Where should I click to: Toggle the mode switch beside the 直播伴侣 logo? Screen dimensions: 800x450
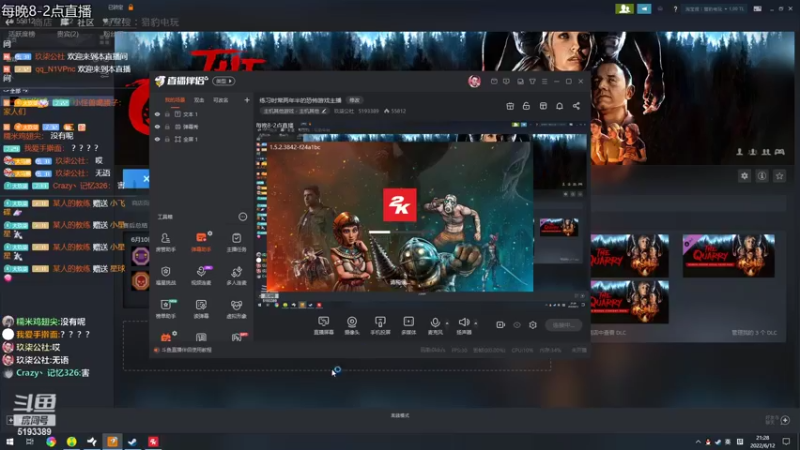tap(223, 81)
